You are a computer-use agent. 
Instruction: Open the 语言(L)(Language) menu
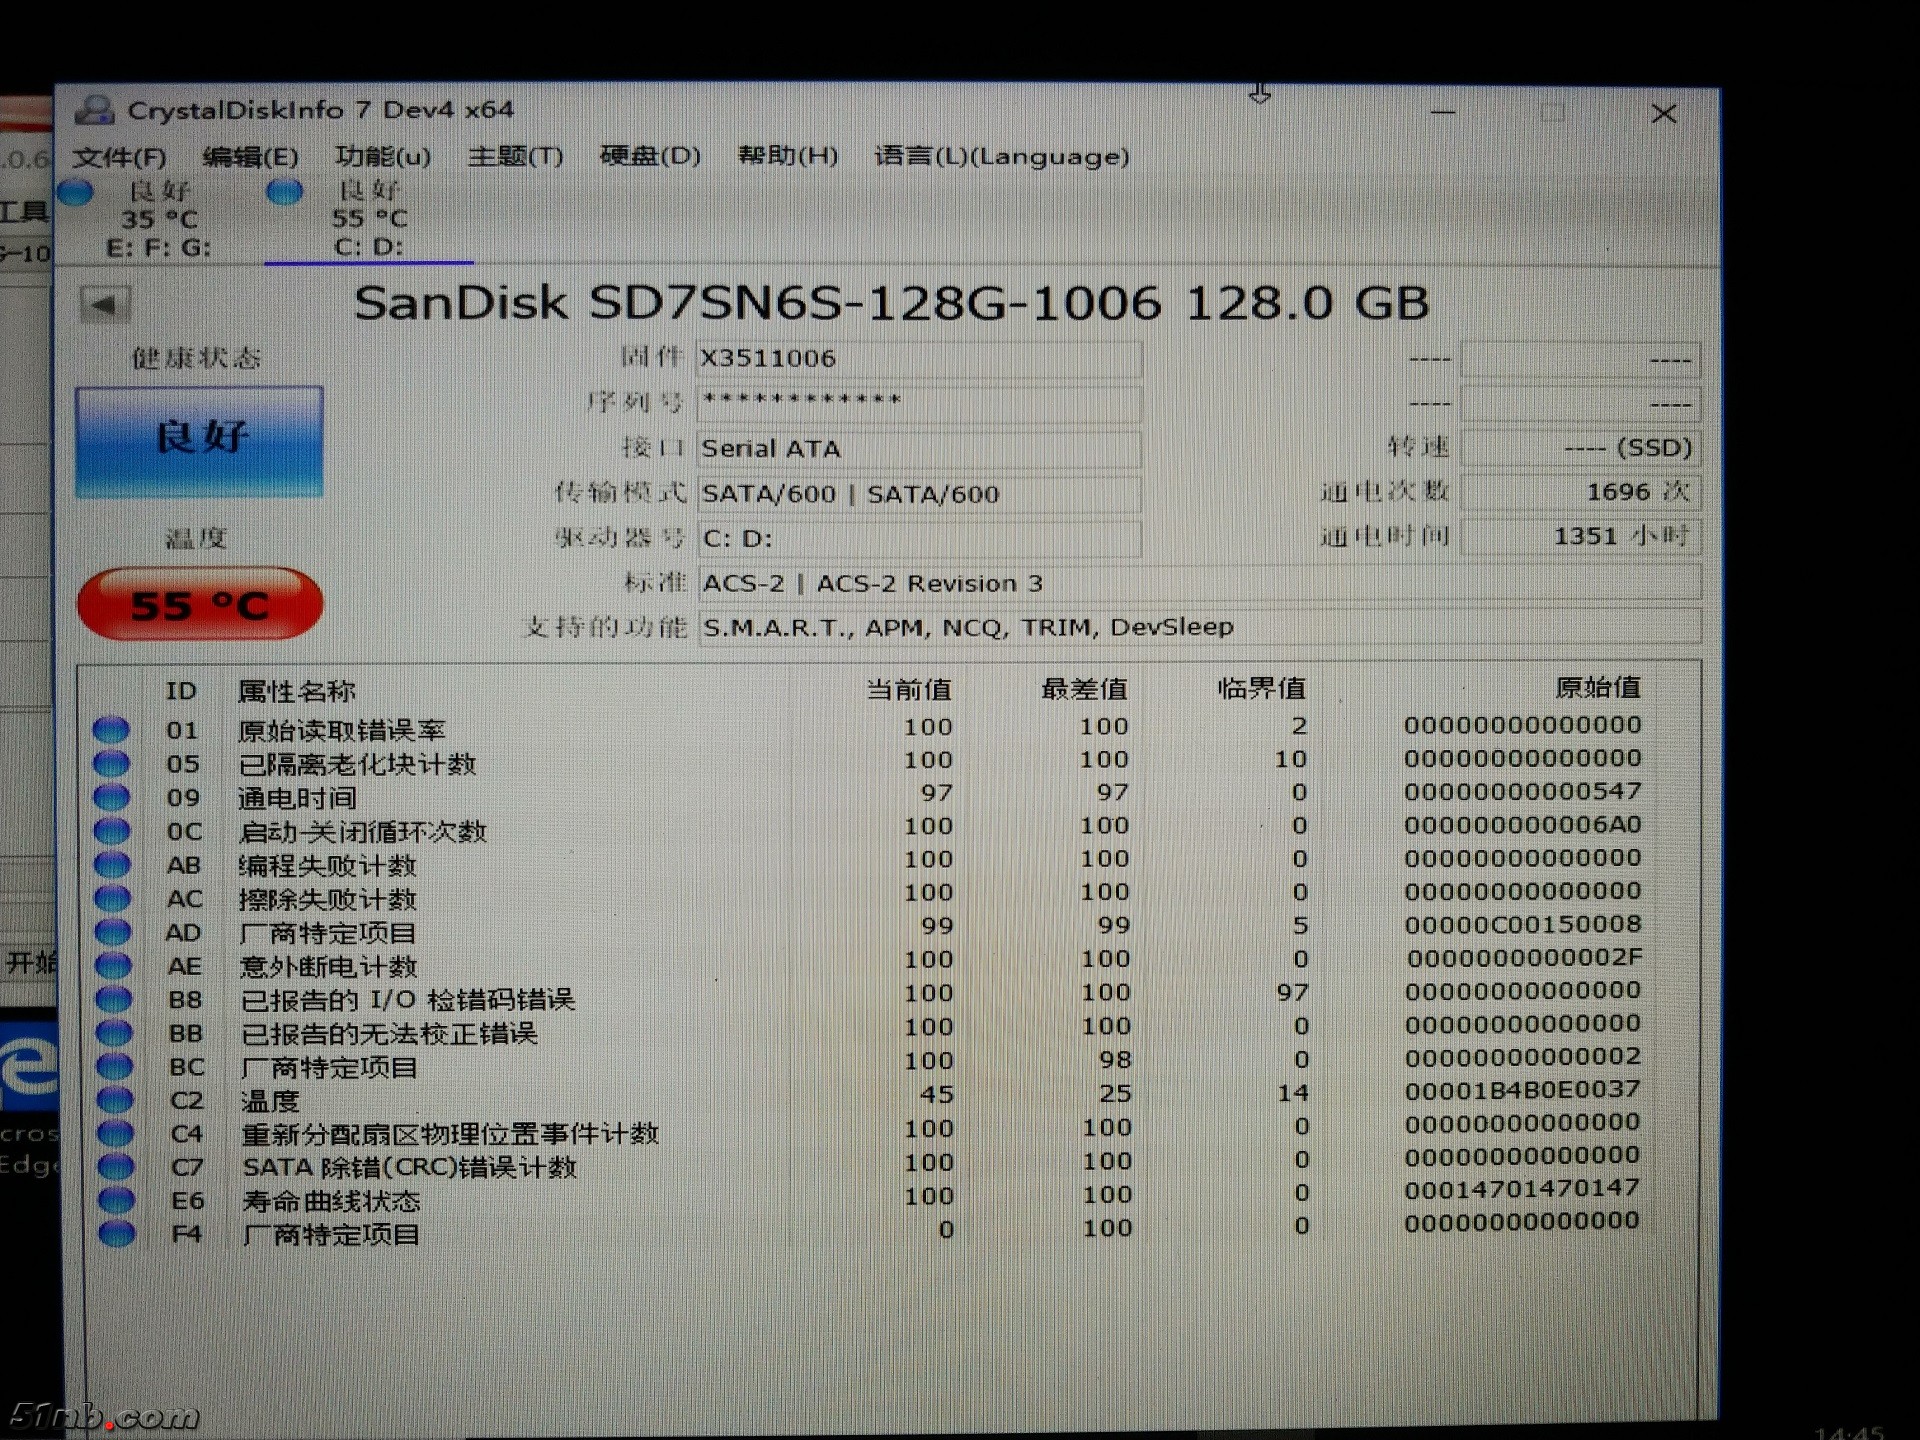(x=1001, y=157)
